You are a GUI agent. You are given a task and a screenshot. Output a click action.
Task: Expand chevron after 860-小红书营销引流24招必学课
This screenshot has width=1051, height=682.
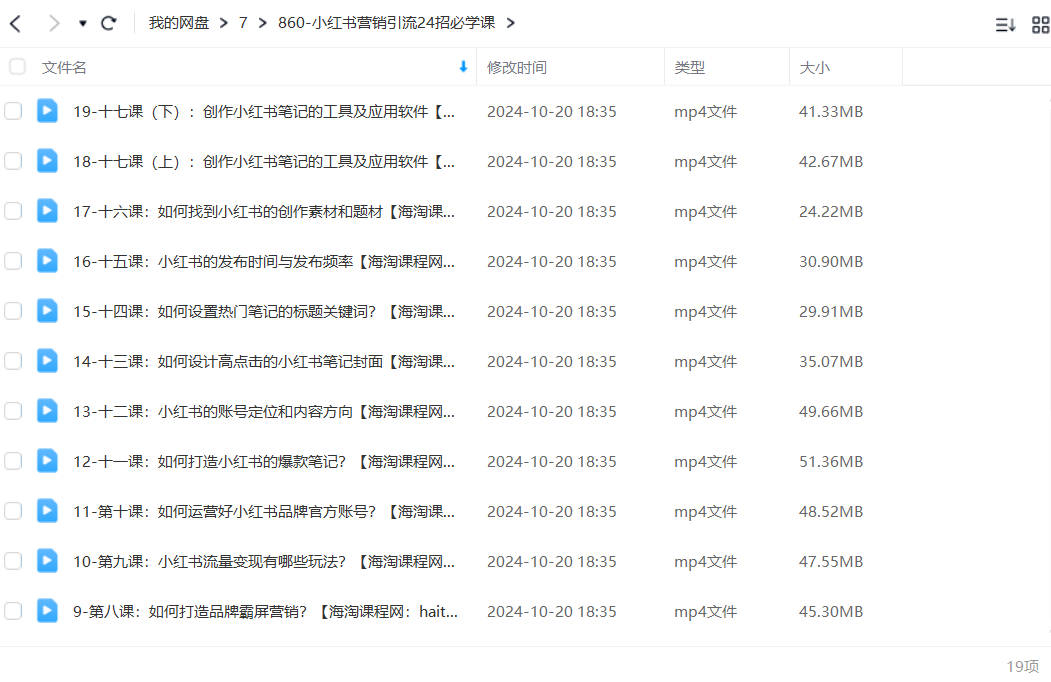point(511,23)
